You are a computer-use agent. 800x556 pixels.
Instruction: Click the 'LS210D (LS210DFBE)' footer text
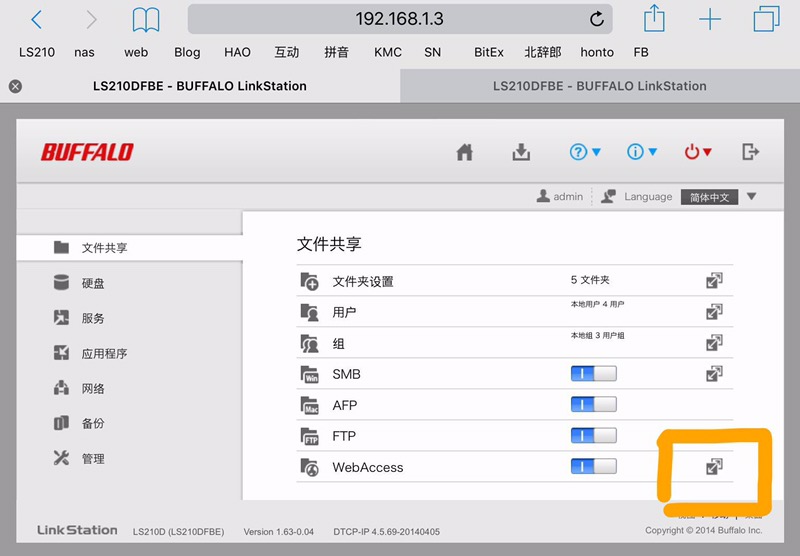179,532
